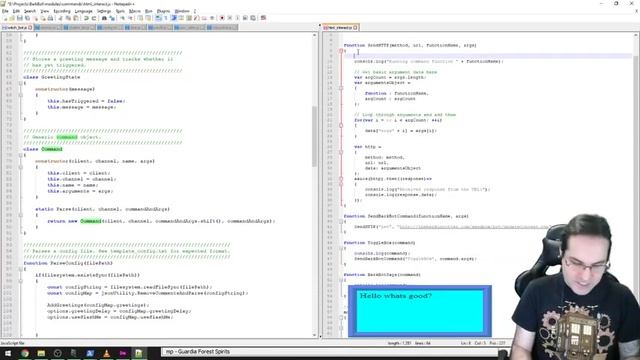The image size is (640, 360).
Task: Click the left pane scroll-up arrow
Action: (x=314, y=36)
